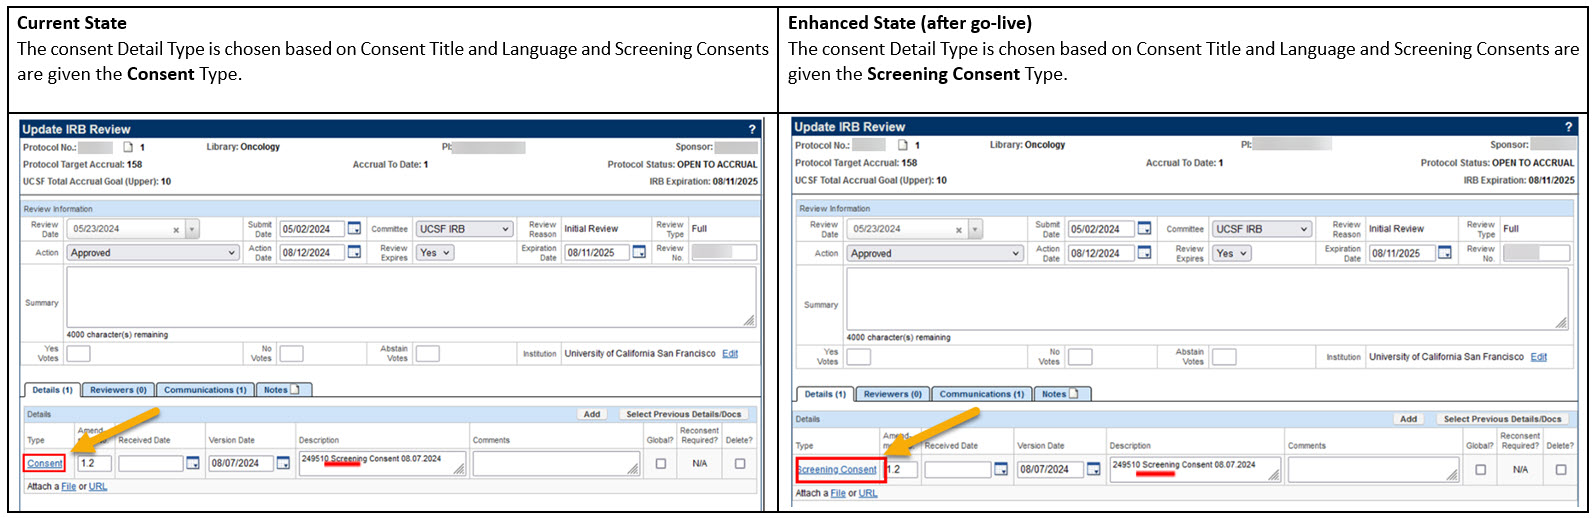Open Submit Date calendar in Current State panel
Screen dimensions: 1594x518
[354, 229]
